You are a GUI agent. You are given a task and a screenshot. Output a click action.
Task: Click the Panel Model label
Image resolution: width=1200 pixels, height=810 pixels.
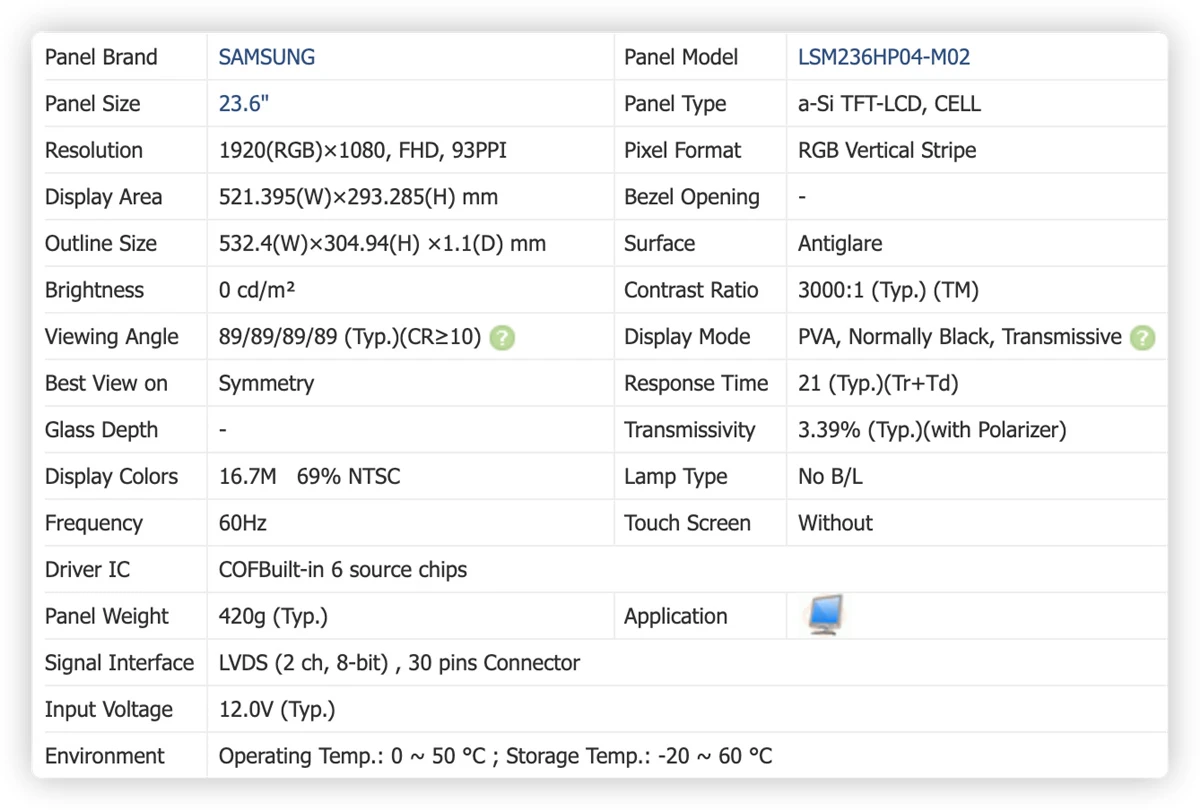click(x=681, y=57)
